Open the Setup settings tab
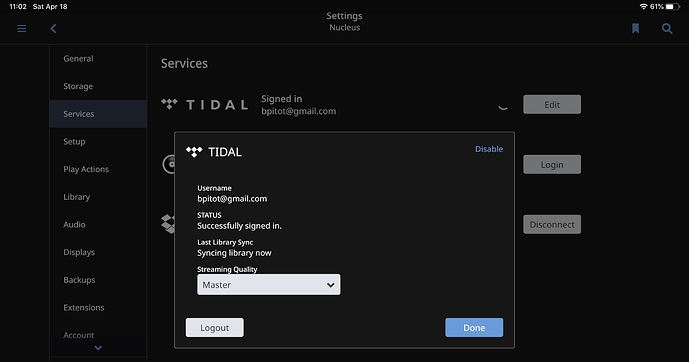This screenshot has width=689, height=362. 98,141
